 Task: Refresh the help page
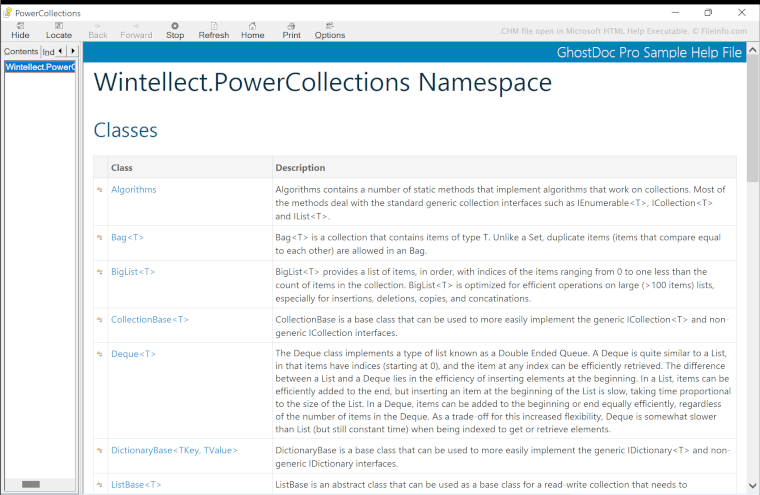[214, 31]
